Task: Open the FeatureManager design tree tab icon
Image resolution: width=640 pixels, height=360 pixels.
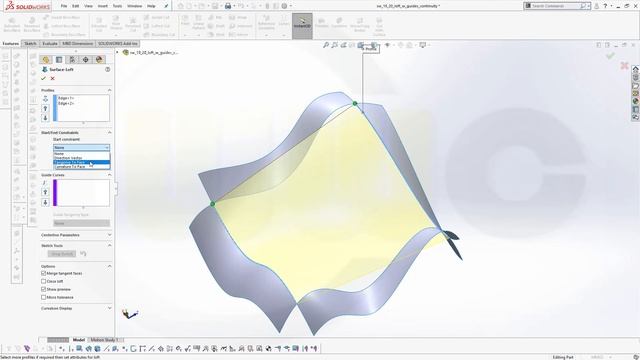Action: (46, 60)
